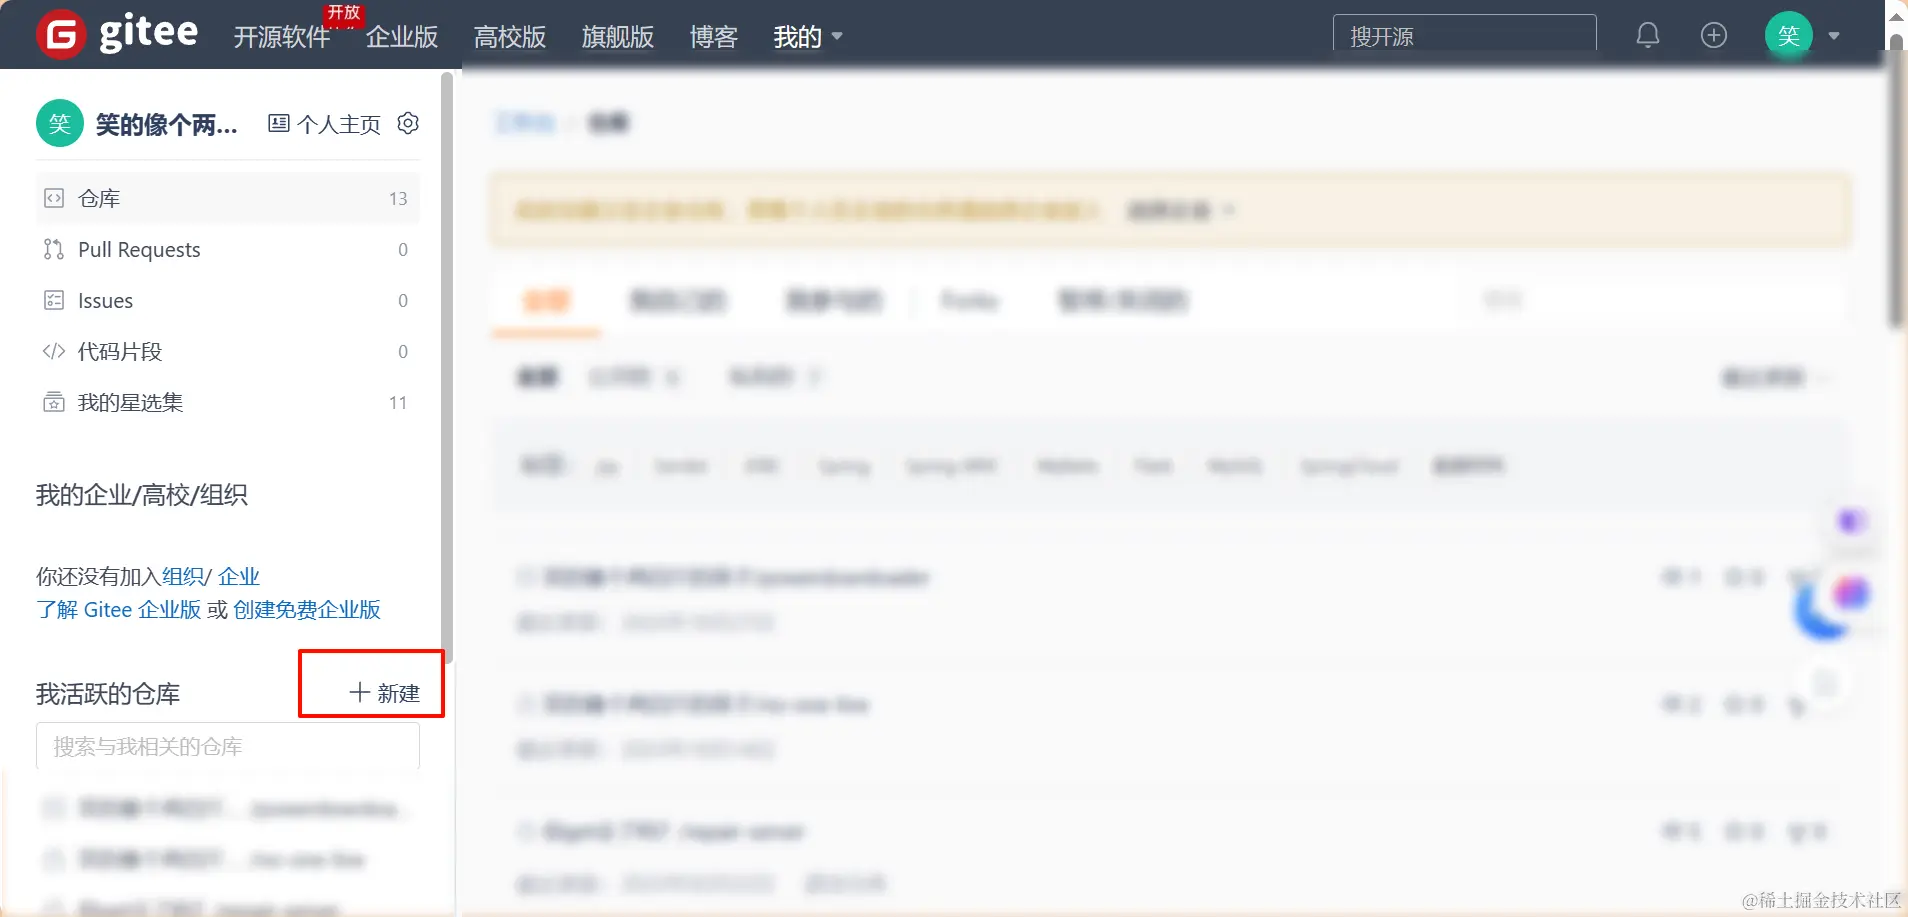Click the 我的星选集 star collection icon
This screenshot has height=917, width=1908.
54,402
